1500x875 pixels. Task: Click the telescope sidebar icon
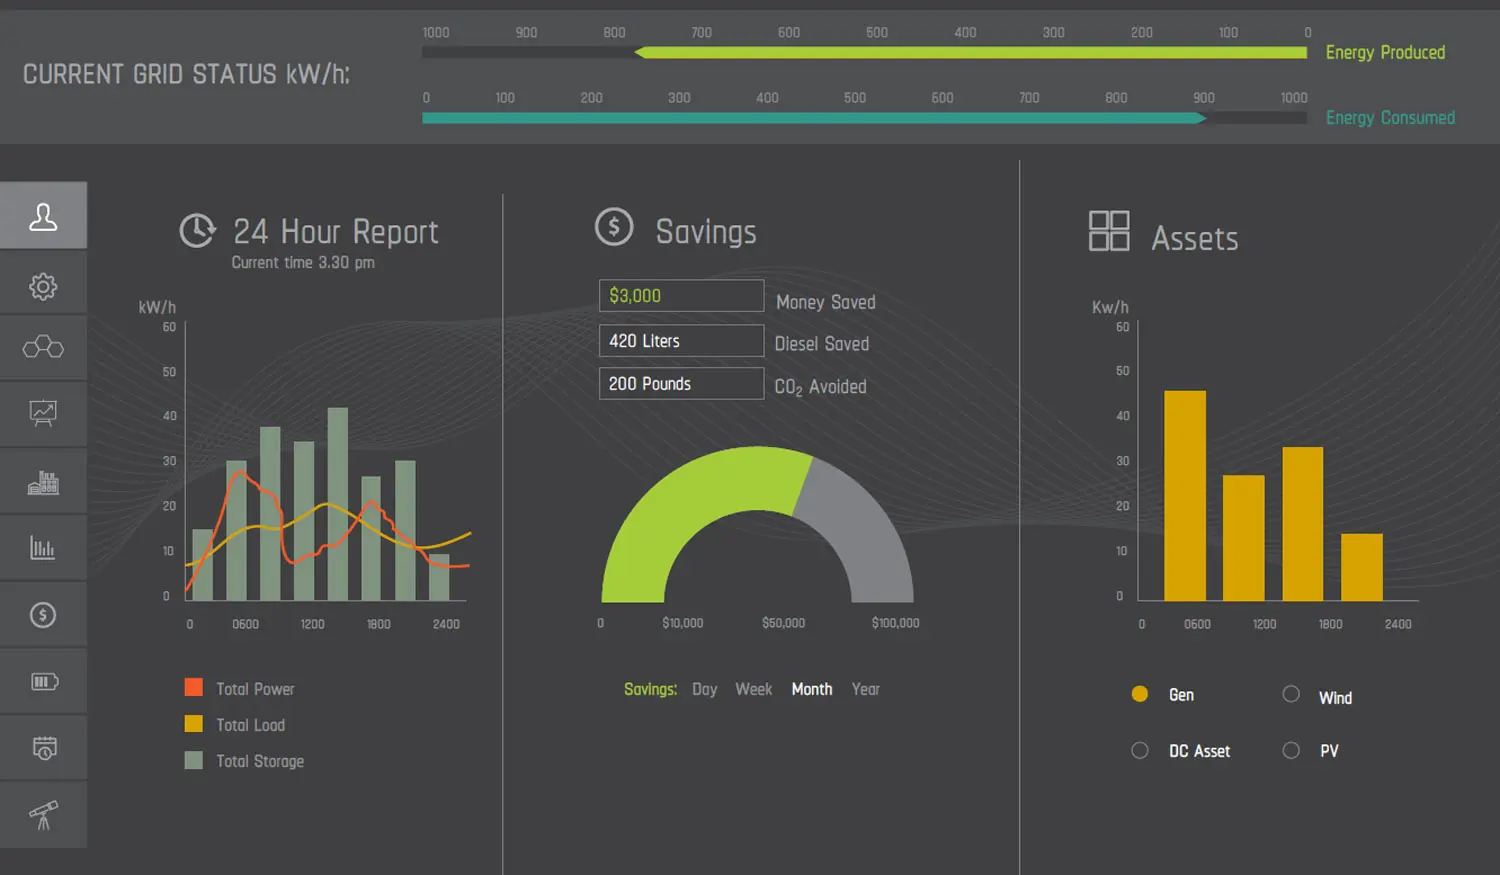(43, 815)
